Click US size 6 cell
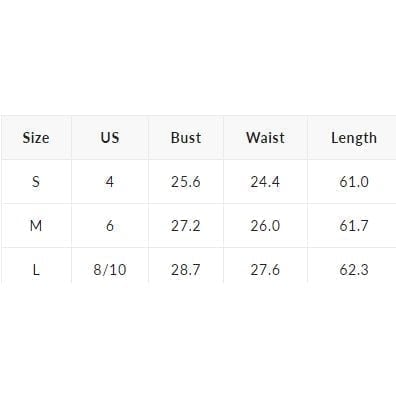 [x=110, y=226]
